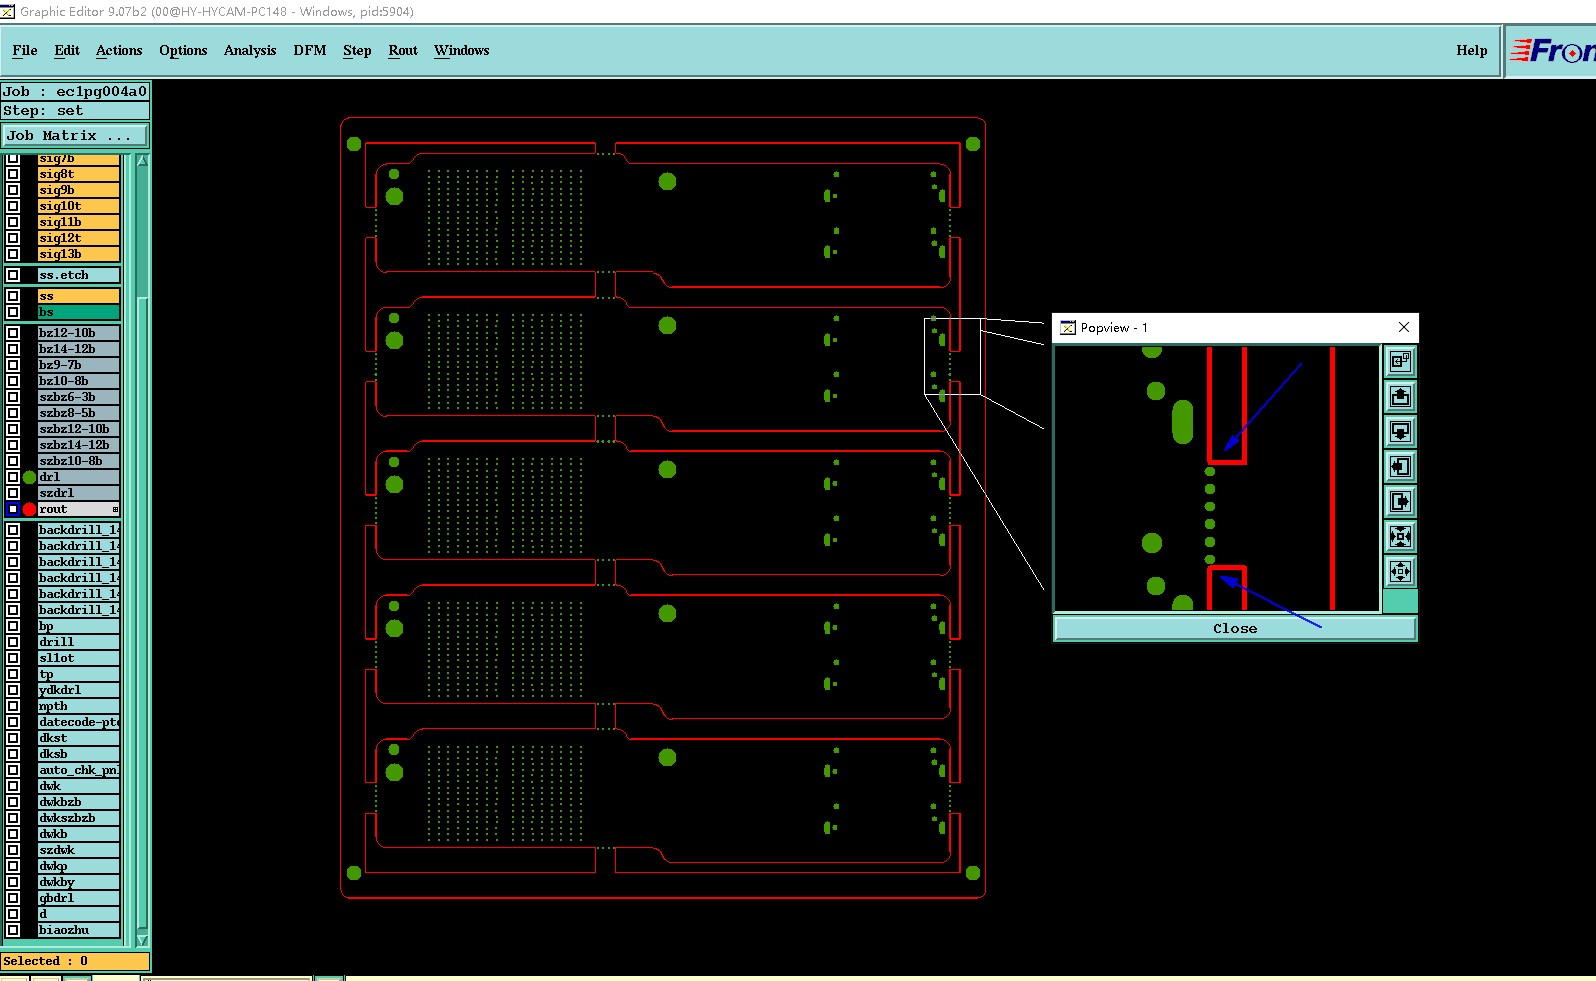Click the Popview pop-out window icon
Screen dimensions: 1596x981
coord(1400,361)
